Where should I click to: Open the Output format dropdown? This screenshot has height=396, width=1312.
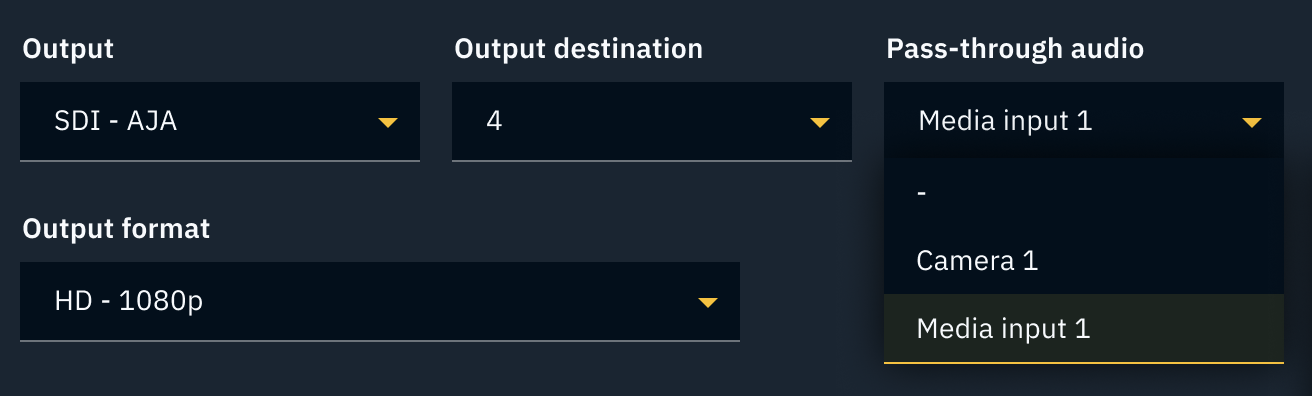click(380, 301)
